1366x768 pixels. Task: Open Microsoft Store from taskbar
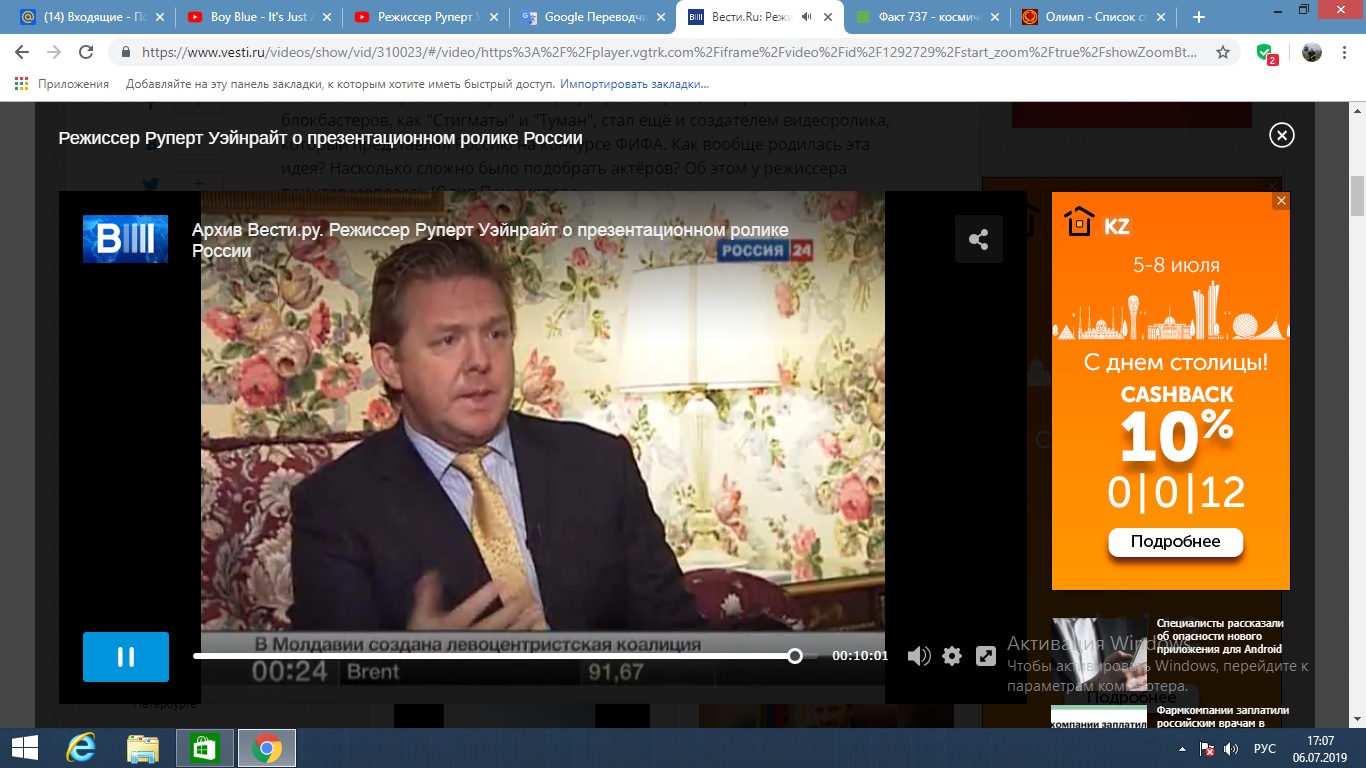tap(204, 747)
